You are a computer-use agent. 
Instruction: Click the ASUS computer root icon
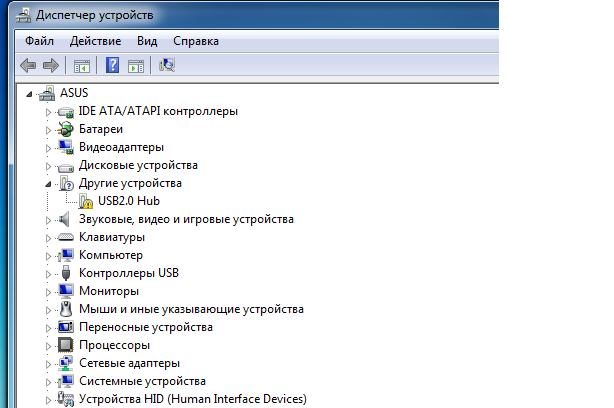(x=47, y=93)
